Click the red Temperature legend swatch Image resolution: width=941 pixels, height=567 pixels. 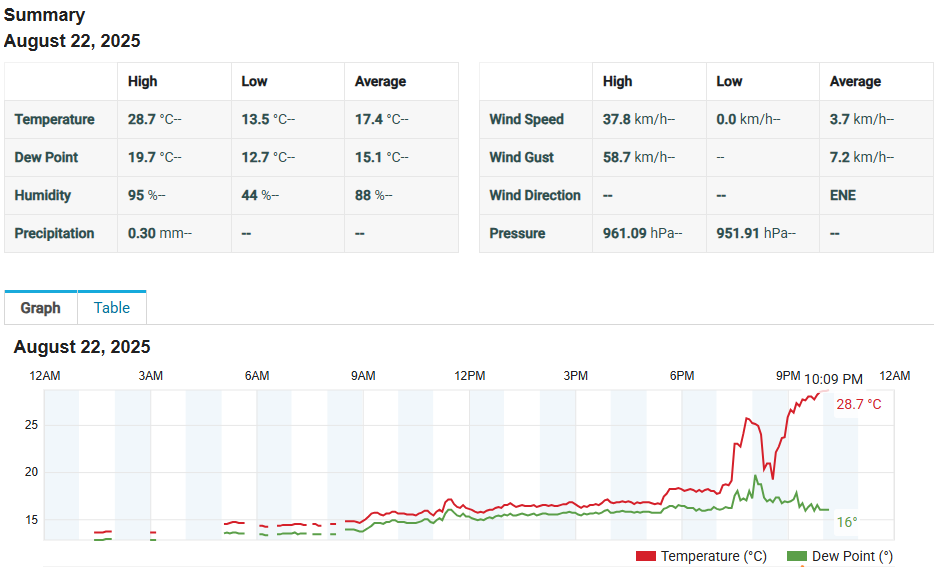645,556
